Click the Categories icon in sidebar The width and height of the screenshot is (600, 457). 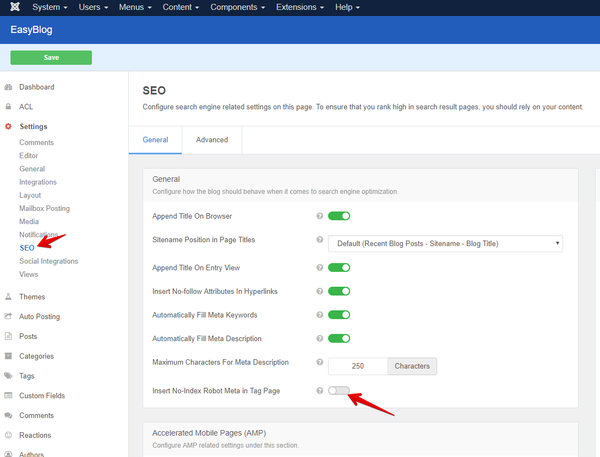pos(8,356)
